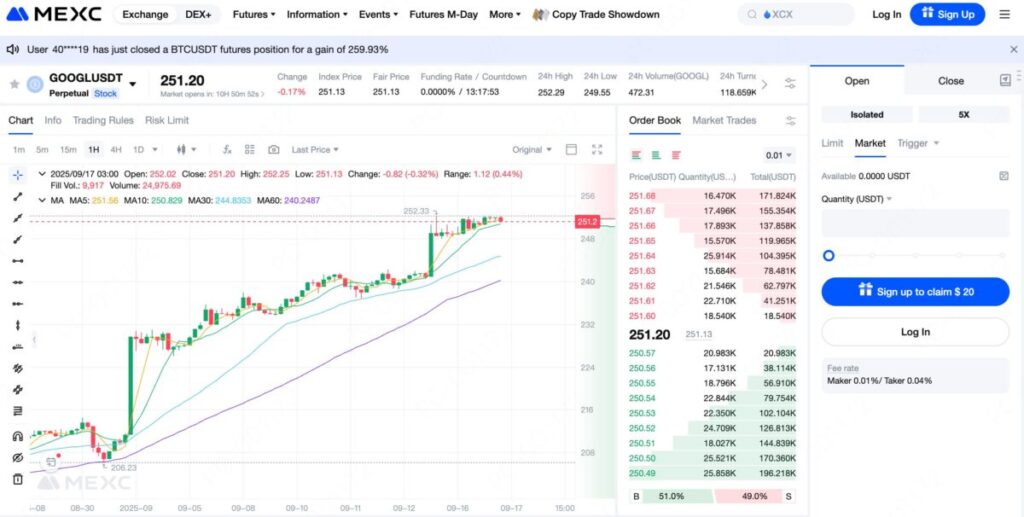
Task: Show only sell orders in order book
Action: [x=676, y=155]
